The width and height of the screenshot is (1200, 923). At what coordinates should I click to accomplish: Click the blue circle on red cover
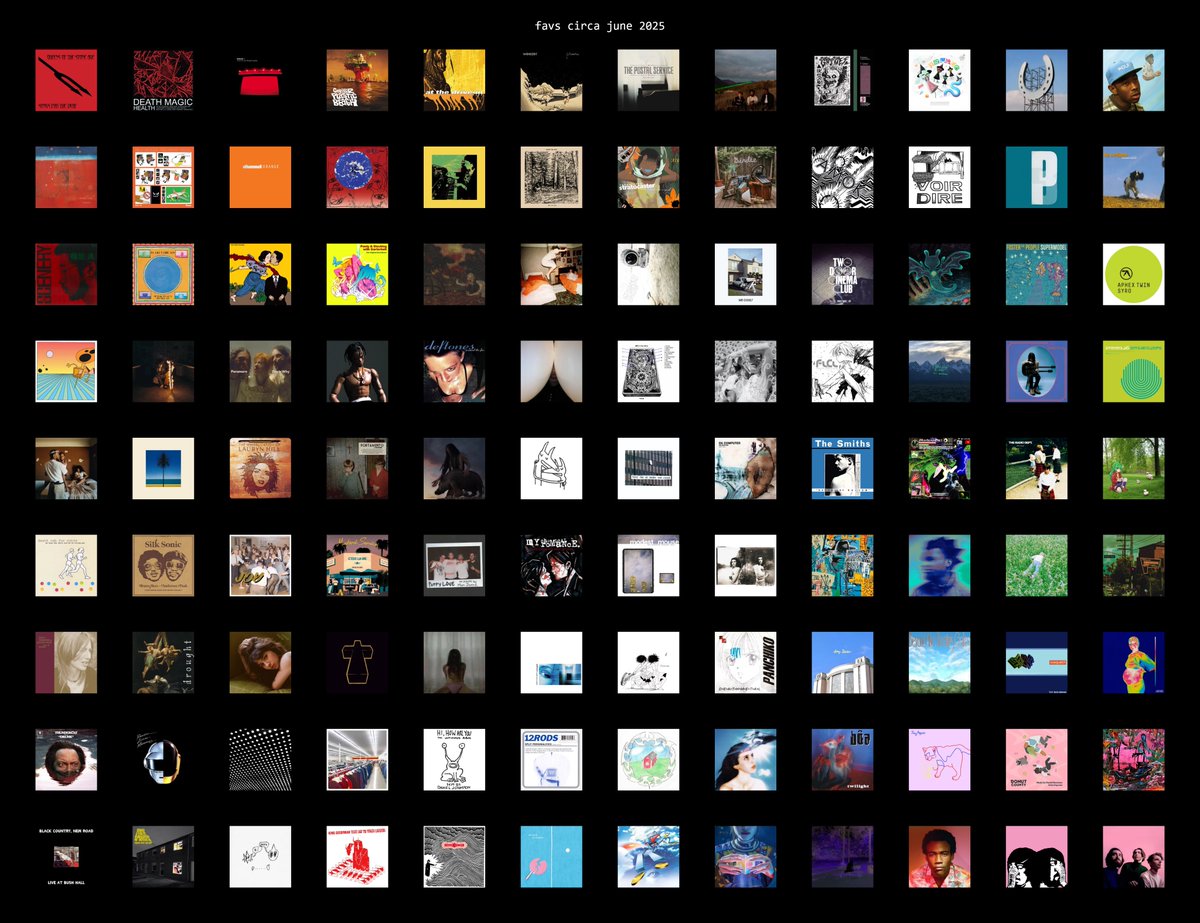click(x=357, y=177)
